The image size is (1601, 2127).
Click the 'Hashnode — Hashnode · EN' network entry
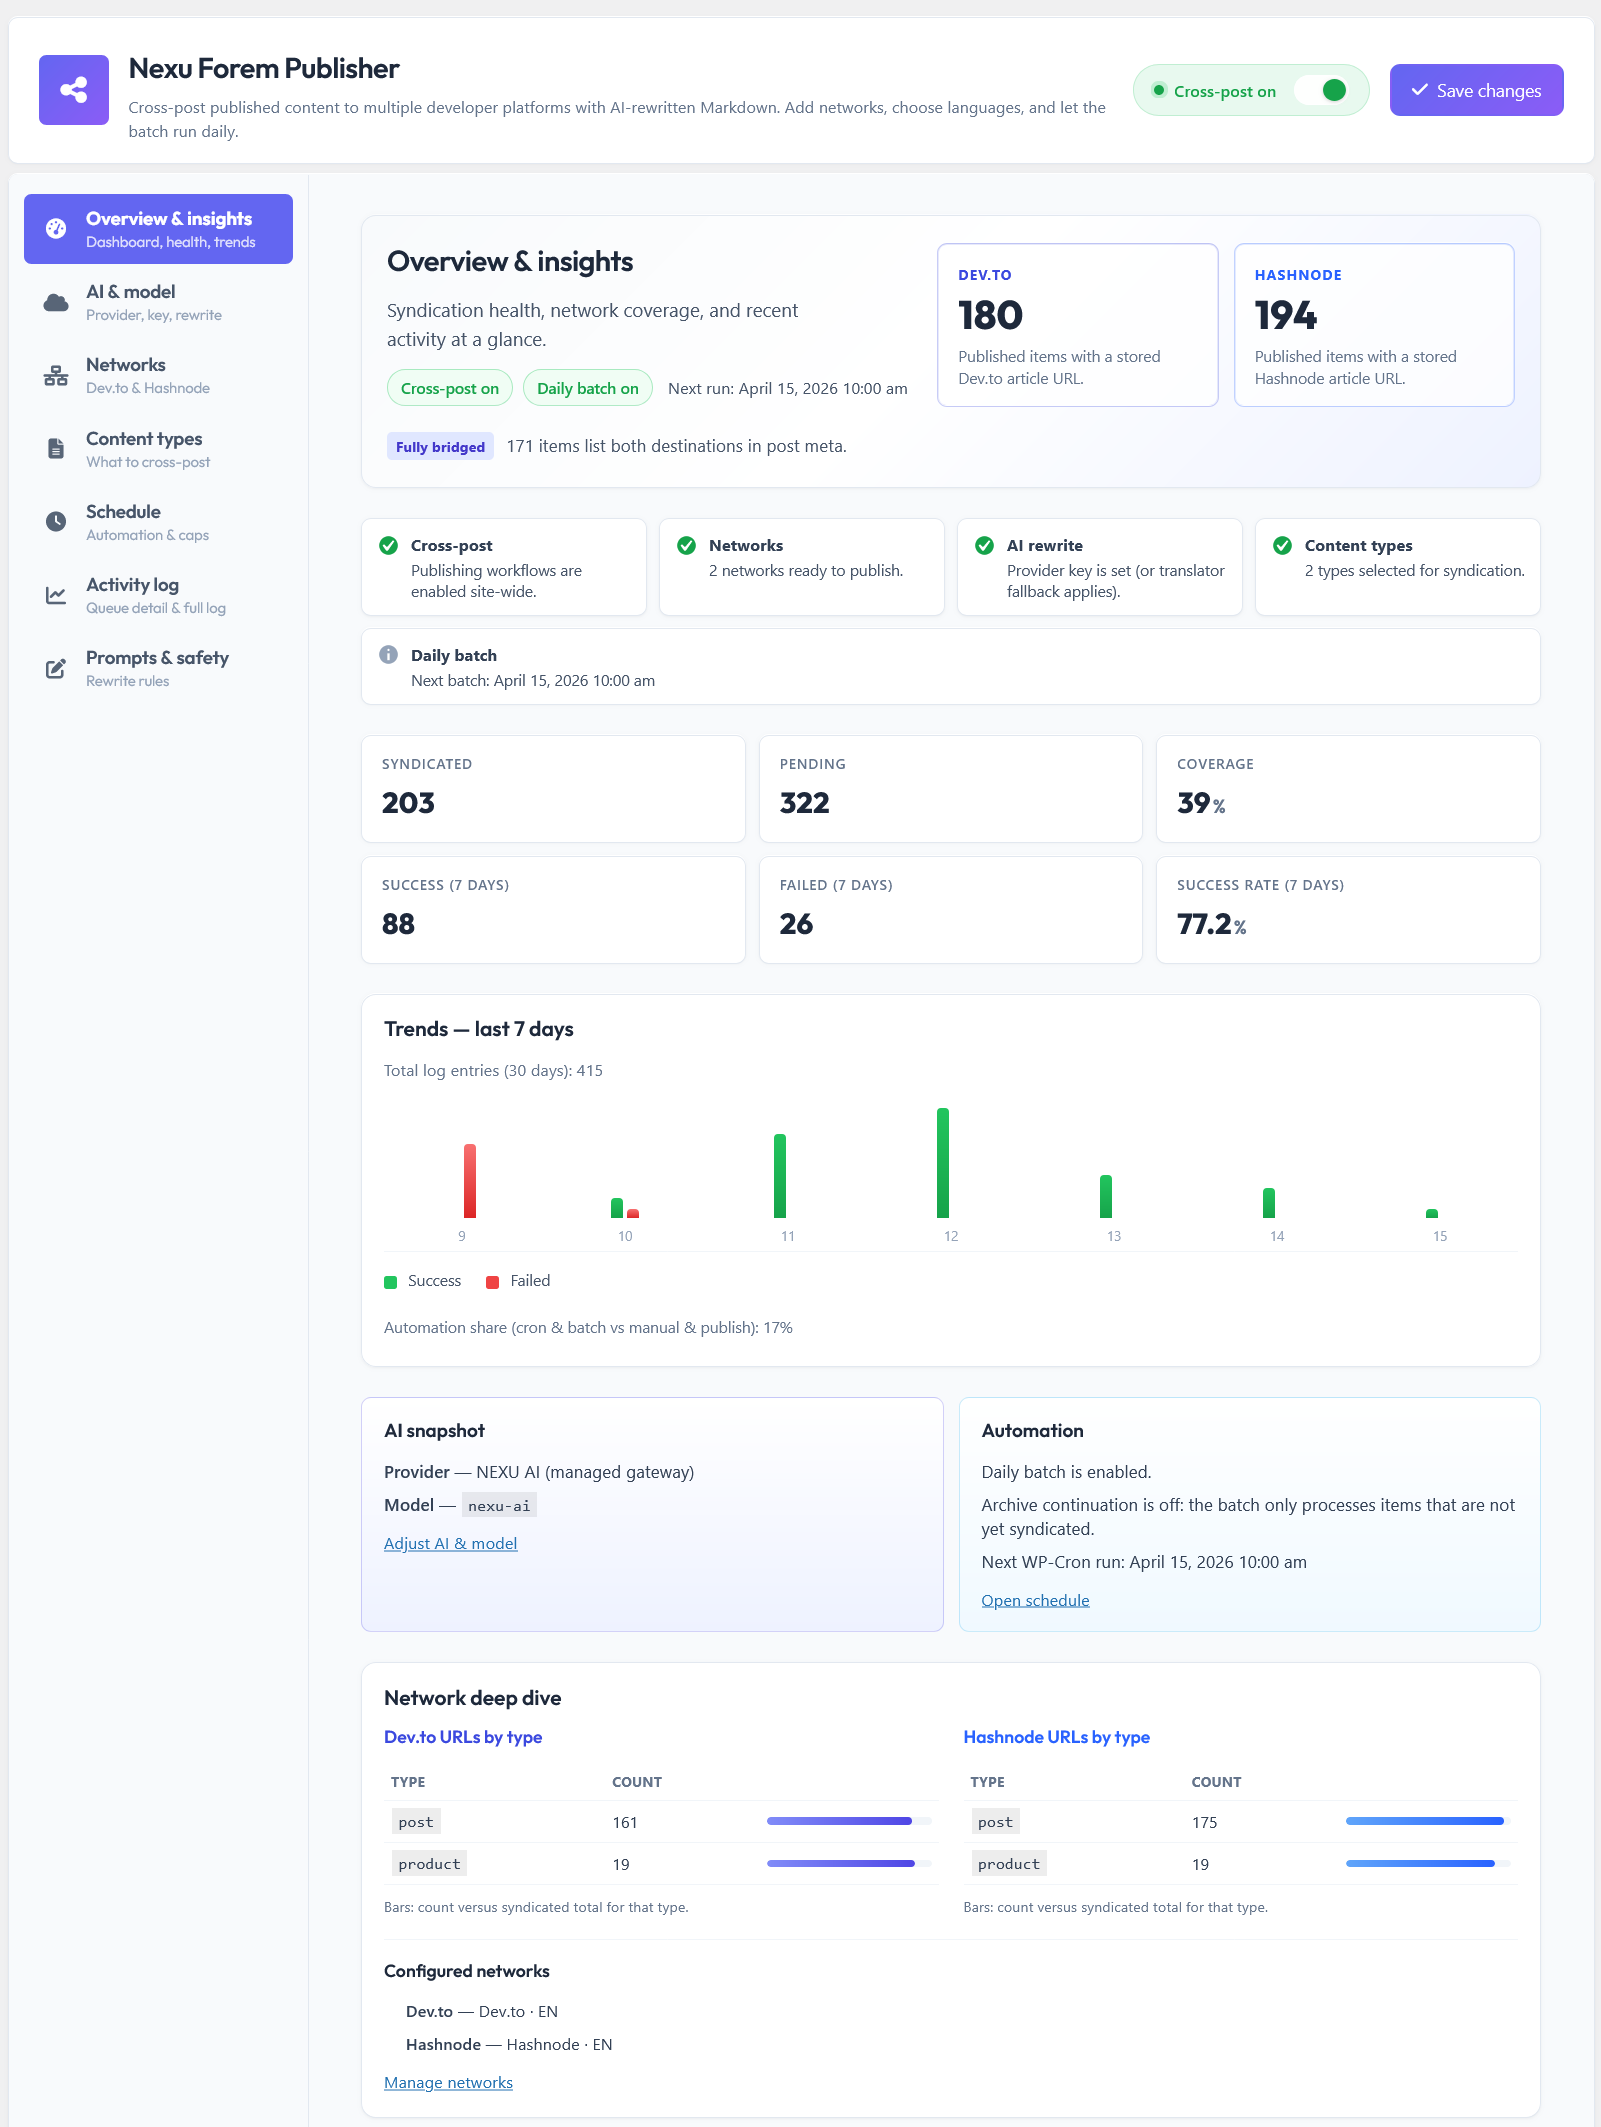coord(509,2044)
